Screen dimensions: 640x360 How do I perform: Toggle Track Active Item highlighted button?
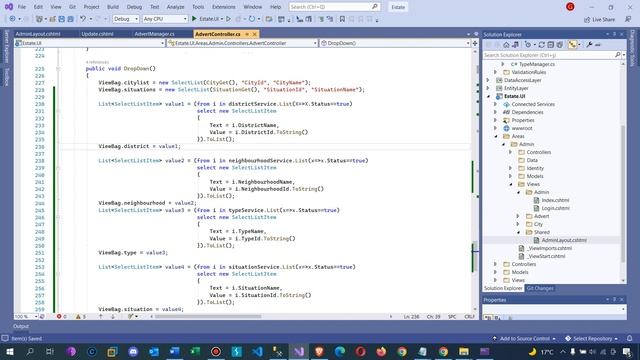[x=573, y=45]
